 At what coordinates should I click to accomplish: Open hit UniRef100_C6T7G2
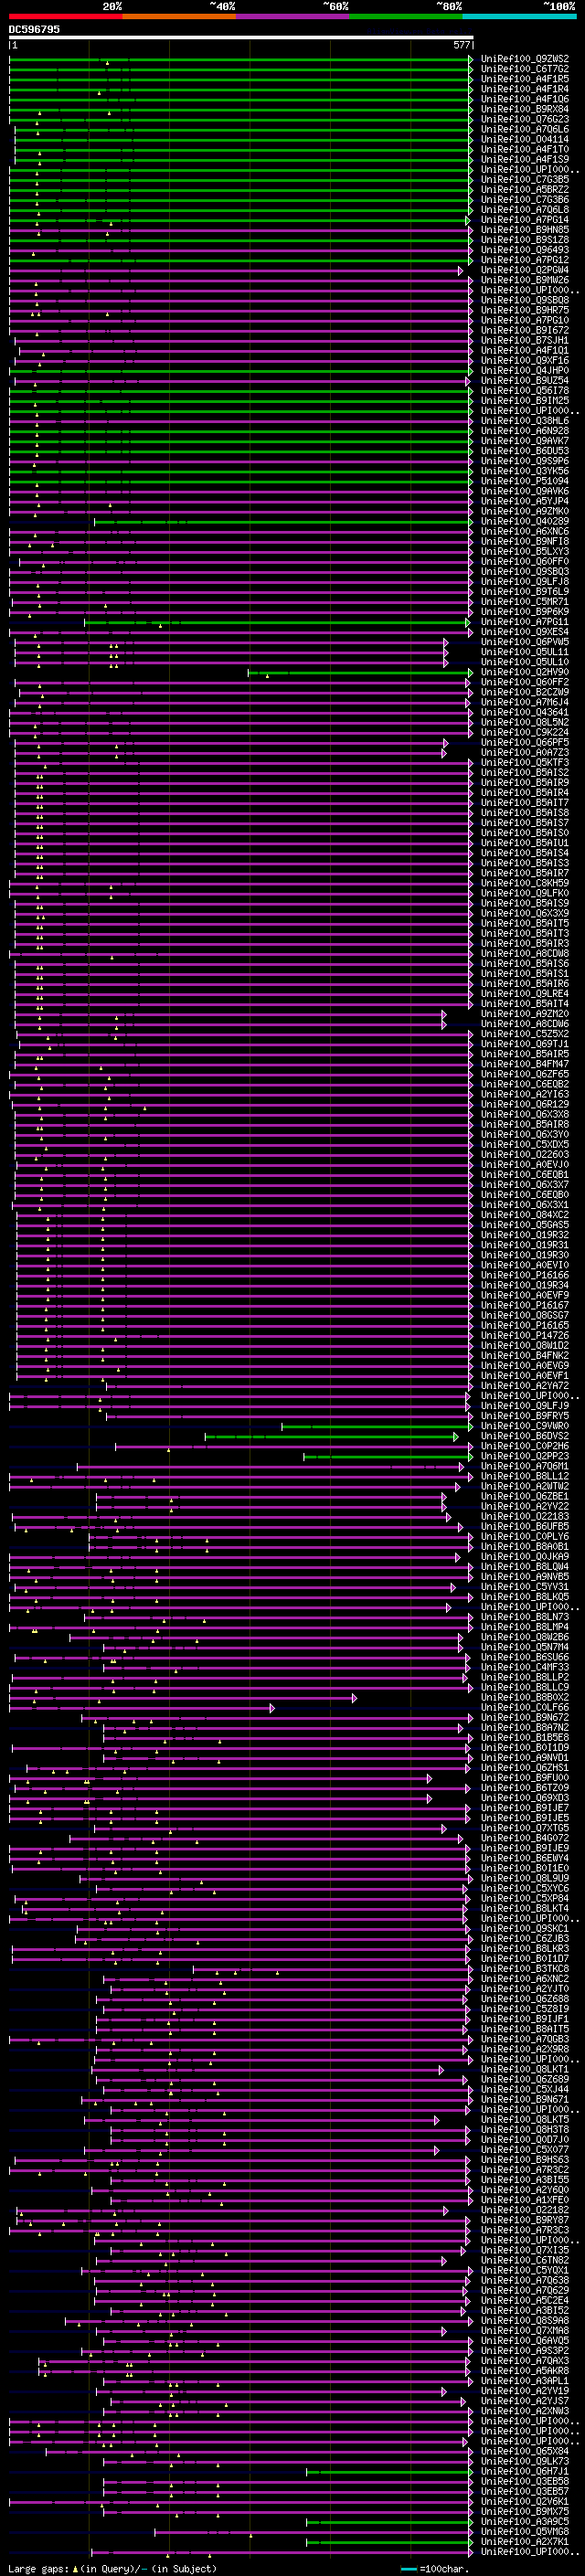(x=525, y=69)
